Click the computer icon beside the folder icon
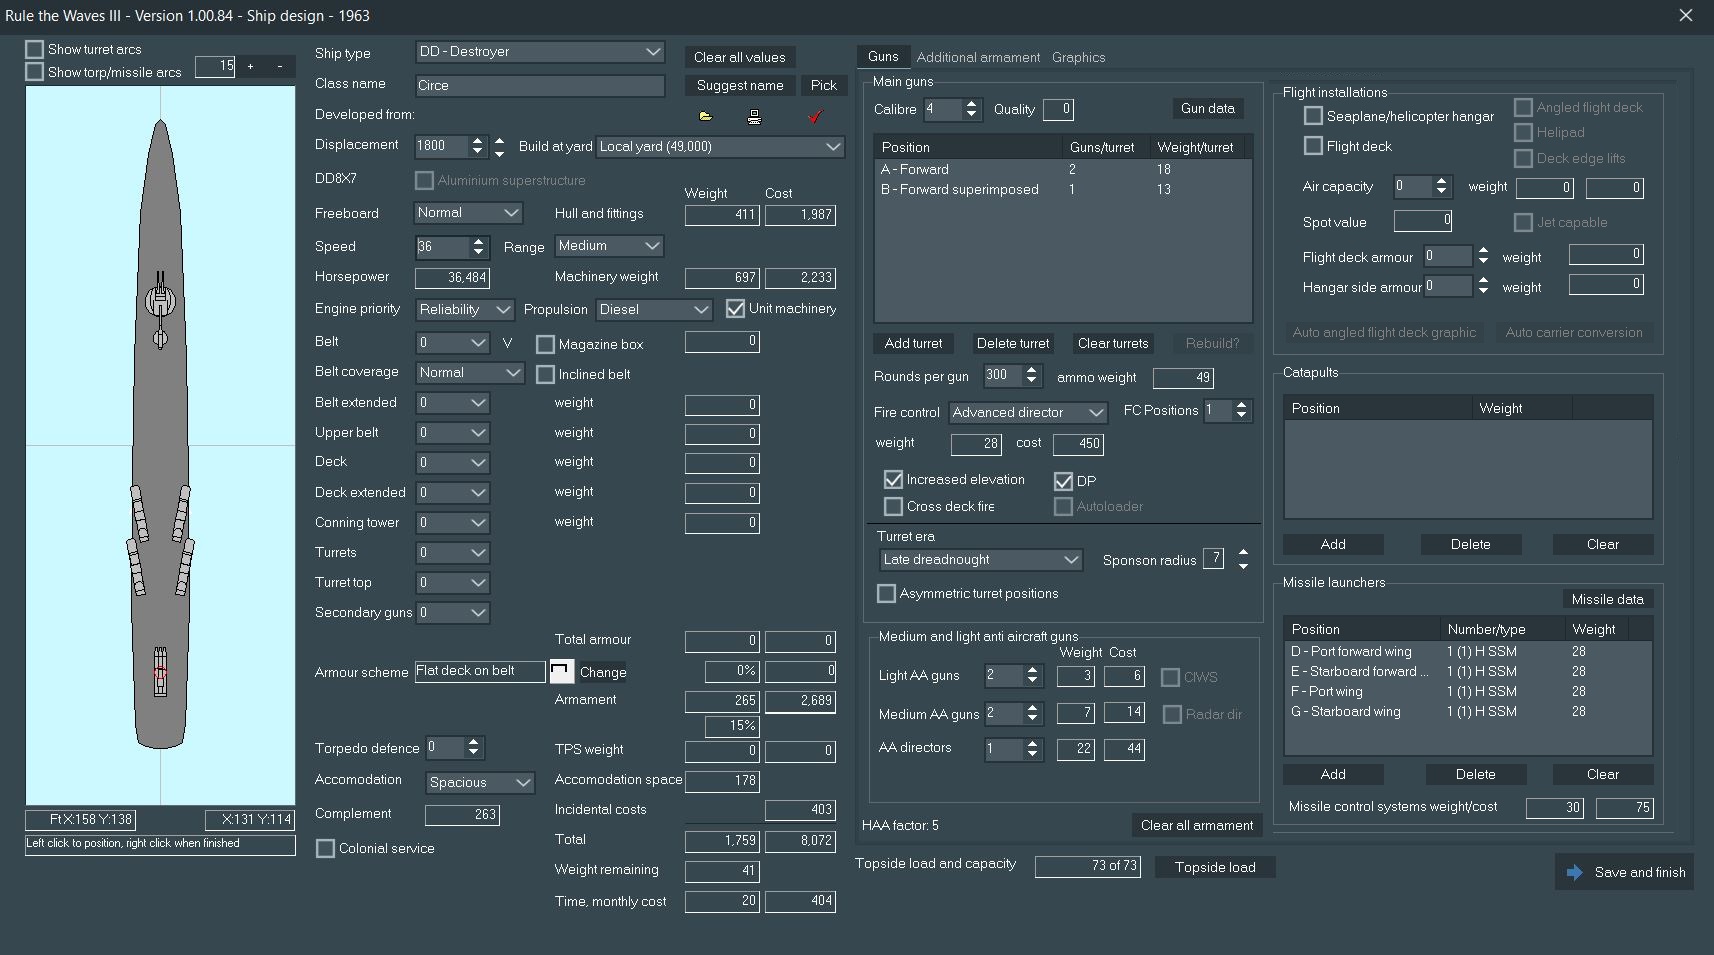 click(x=754, y=117)
